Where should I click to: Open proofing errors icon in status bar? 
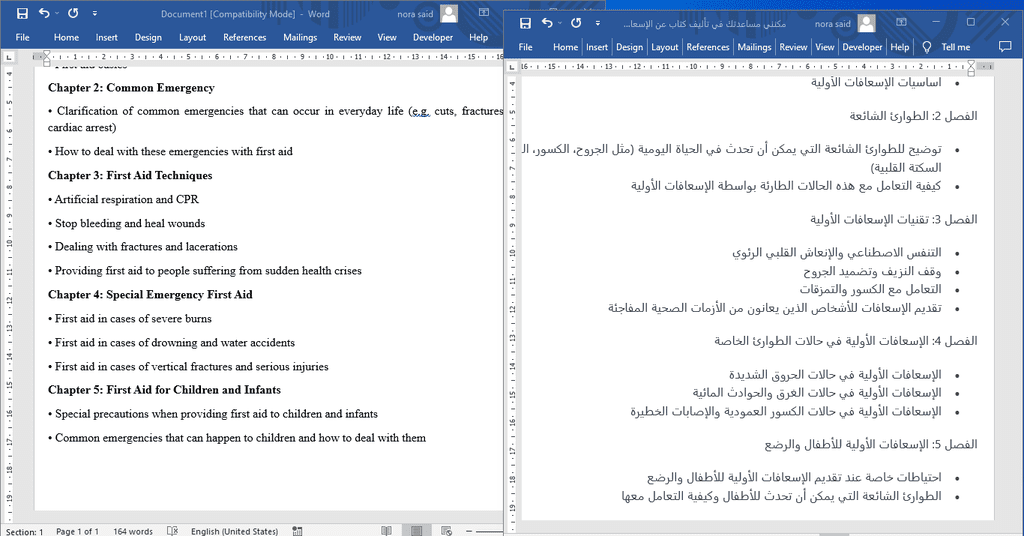click(x=172, y=531)
